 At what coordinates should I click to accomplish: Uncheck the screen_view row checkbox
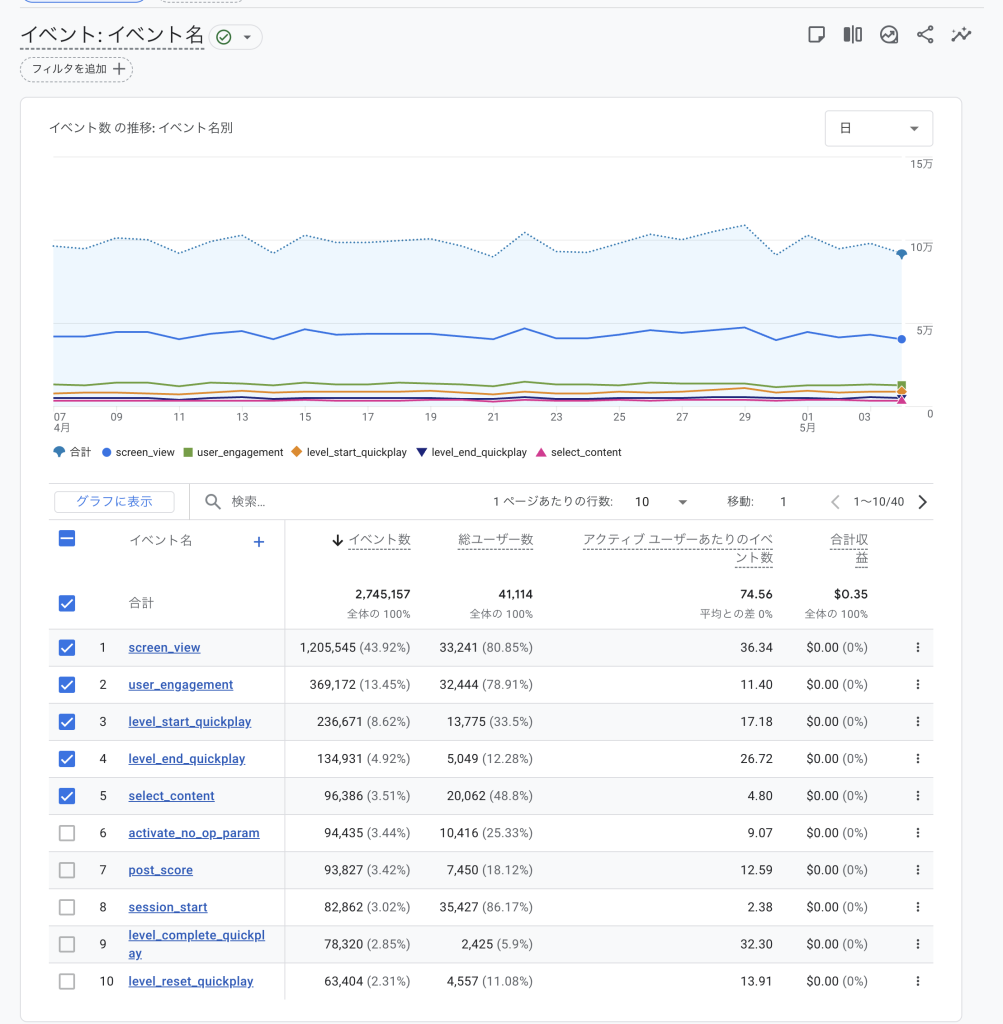point(67,647)
